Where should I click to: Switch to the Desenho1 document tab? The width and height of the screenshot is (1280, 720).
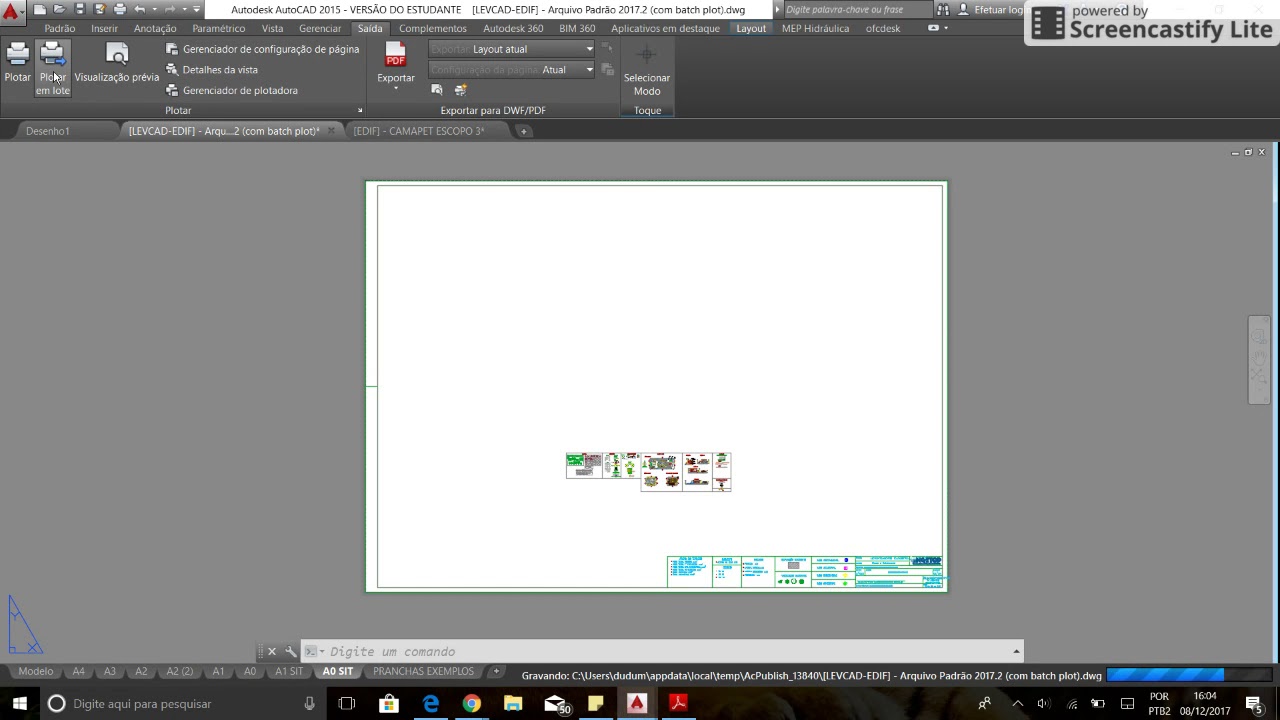tap(48, 131)
